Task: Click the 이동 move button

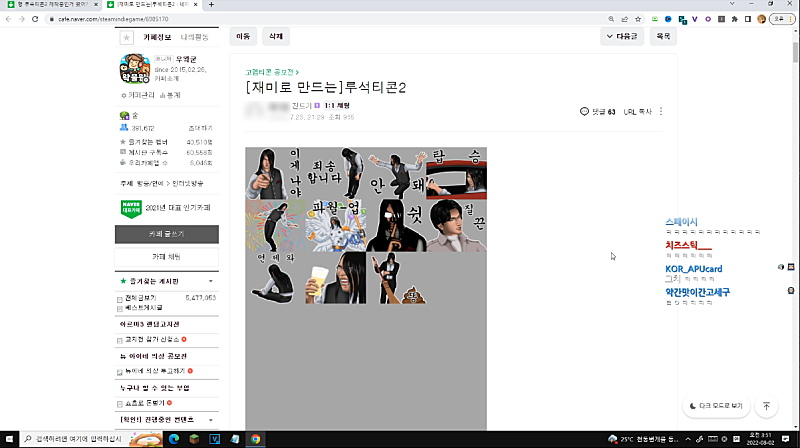Action: pyautogui.click(x=243, y=36)
